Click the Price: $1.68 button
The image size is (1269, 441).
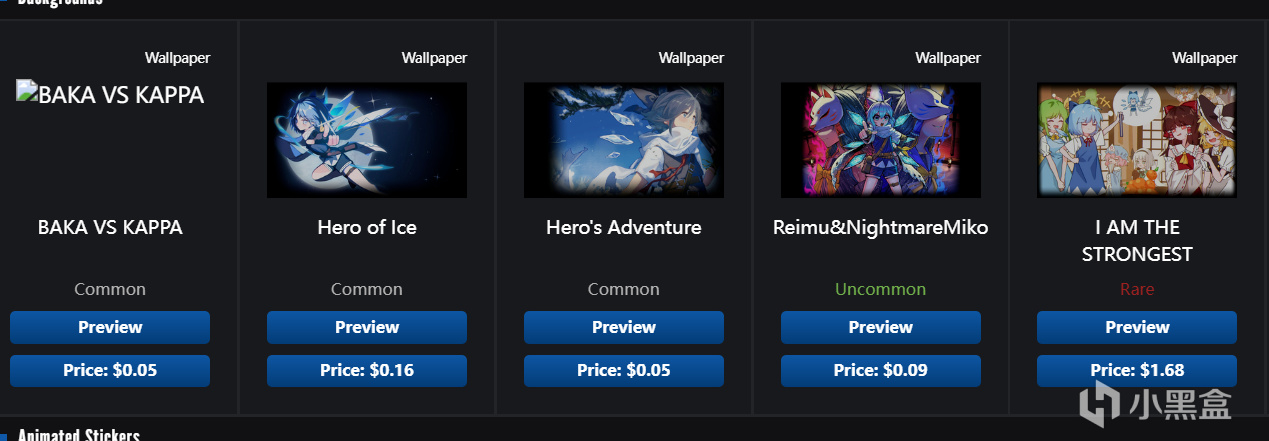click(1137, 370)
